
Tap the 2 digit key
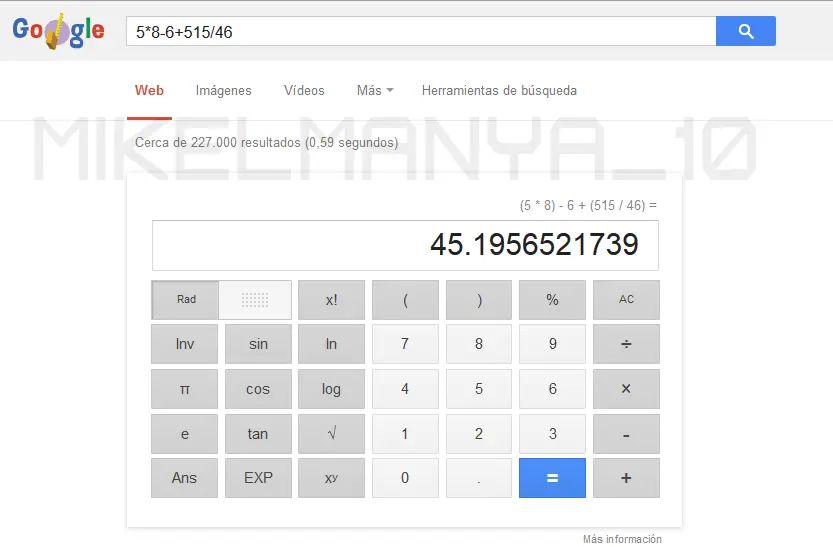[x=479, y=434]
